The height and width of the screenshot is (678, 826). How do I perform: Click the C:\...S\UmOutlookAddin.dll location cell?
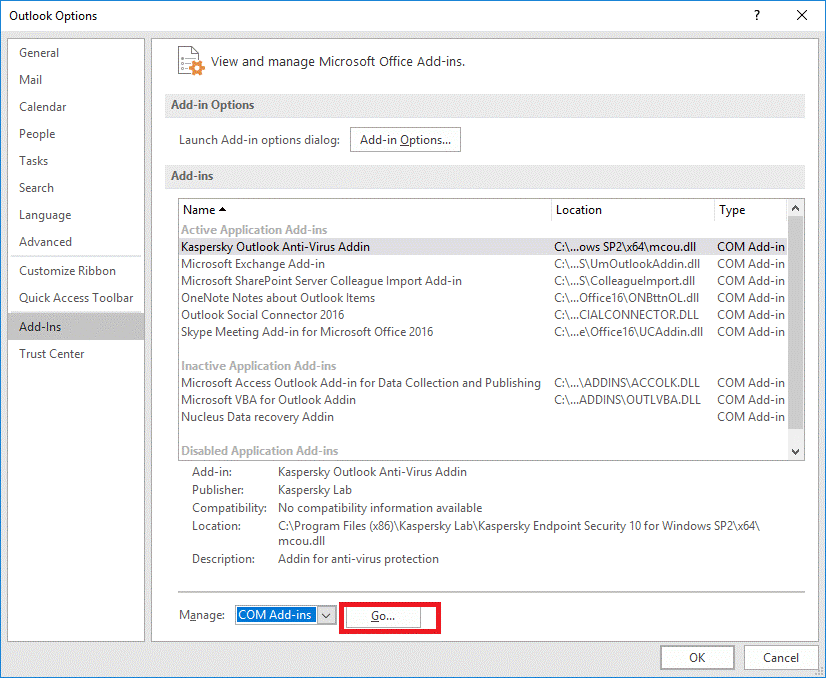[x=627, y=264]
